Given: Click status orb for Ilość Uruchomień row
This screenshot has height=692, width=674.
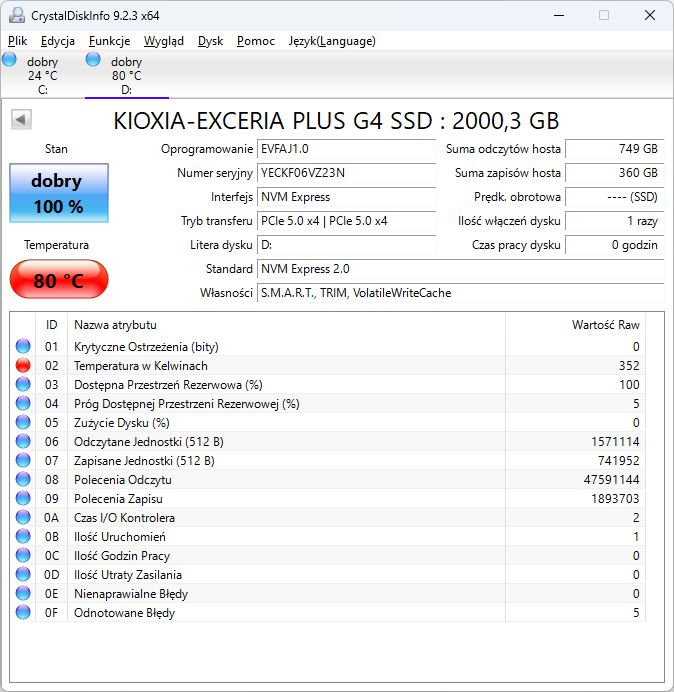Looking at the screenshot, I should [23, 536].
